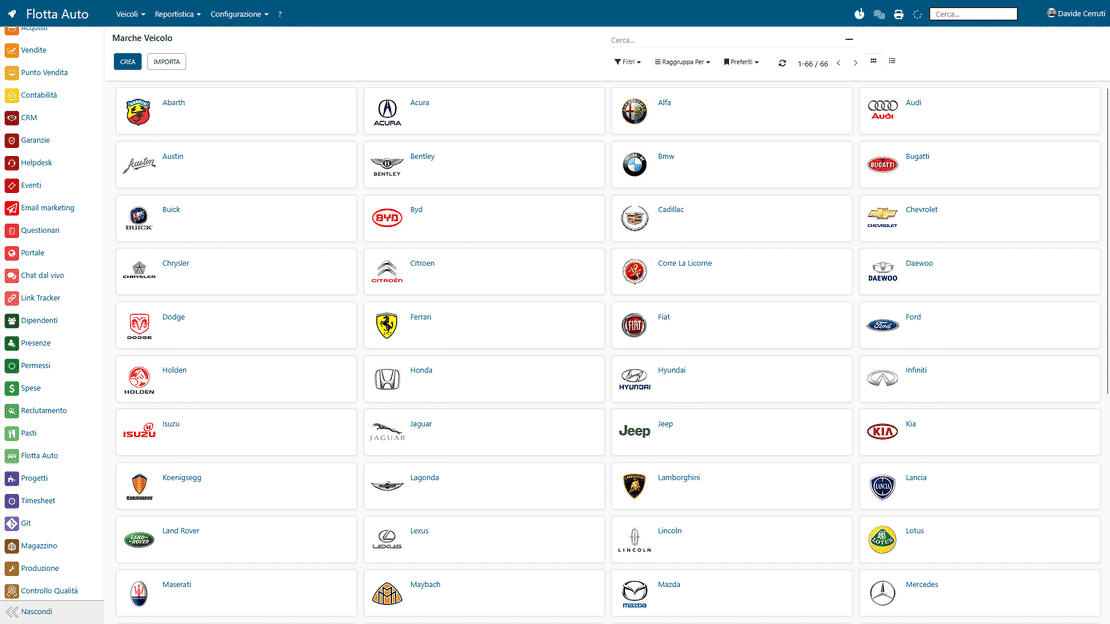Open the Produzione sidebar link
Image resolution: width=1110 pixels, height=624 pixels.
coord(40,569)
